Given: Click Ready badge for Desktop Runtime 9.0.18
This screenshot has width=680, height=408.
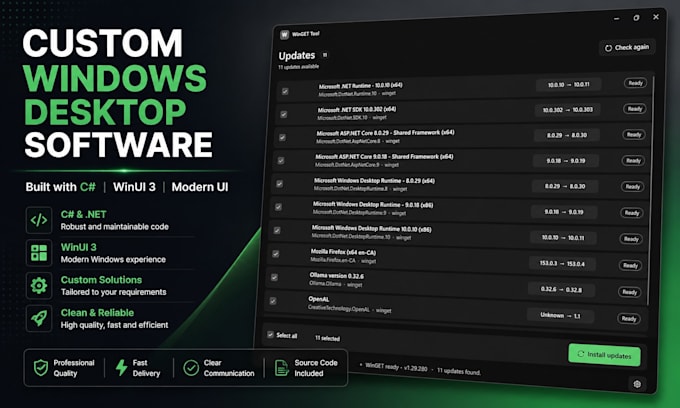Looking at the screenshot, I should click(632, 213).
